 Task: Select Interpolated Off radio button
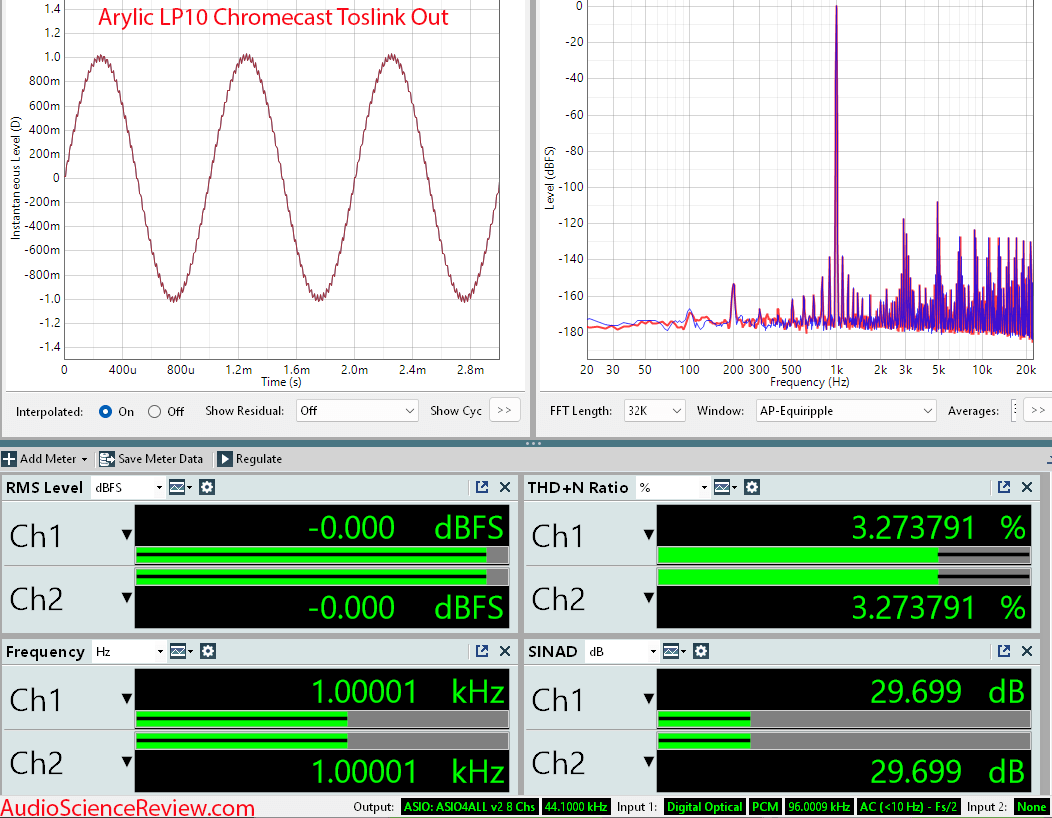pos(154,411)
